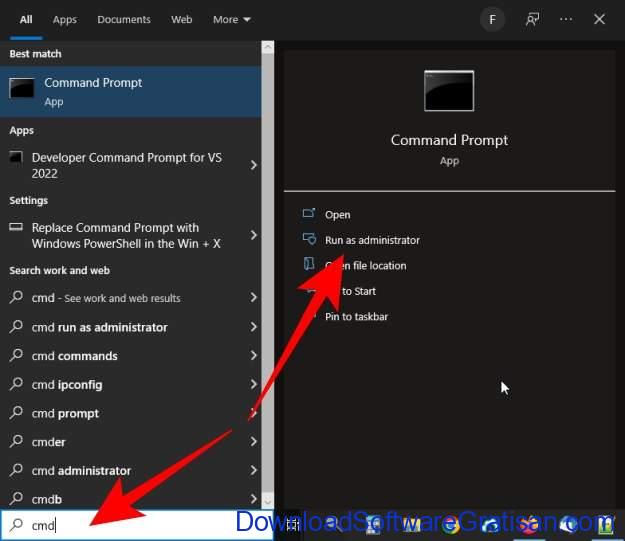
Task: Expand chevron for 'cmd run as administrator'
Action: (254, 327)
